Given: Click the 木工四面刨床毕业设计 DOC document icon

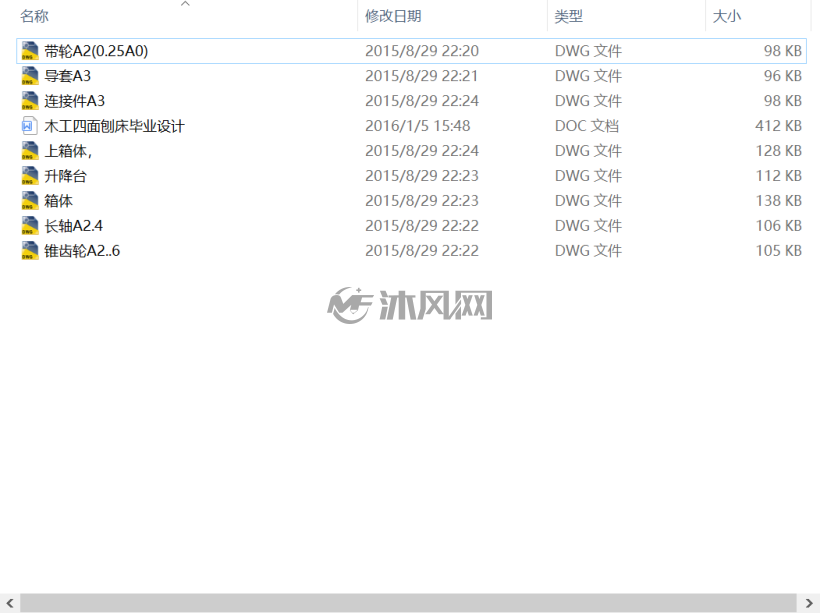Looking at the screenshot, I should [30, 126].
